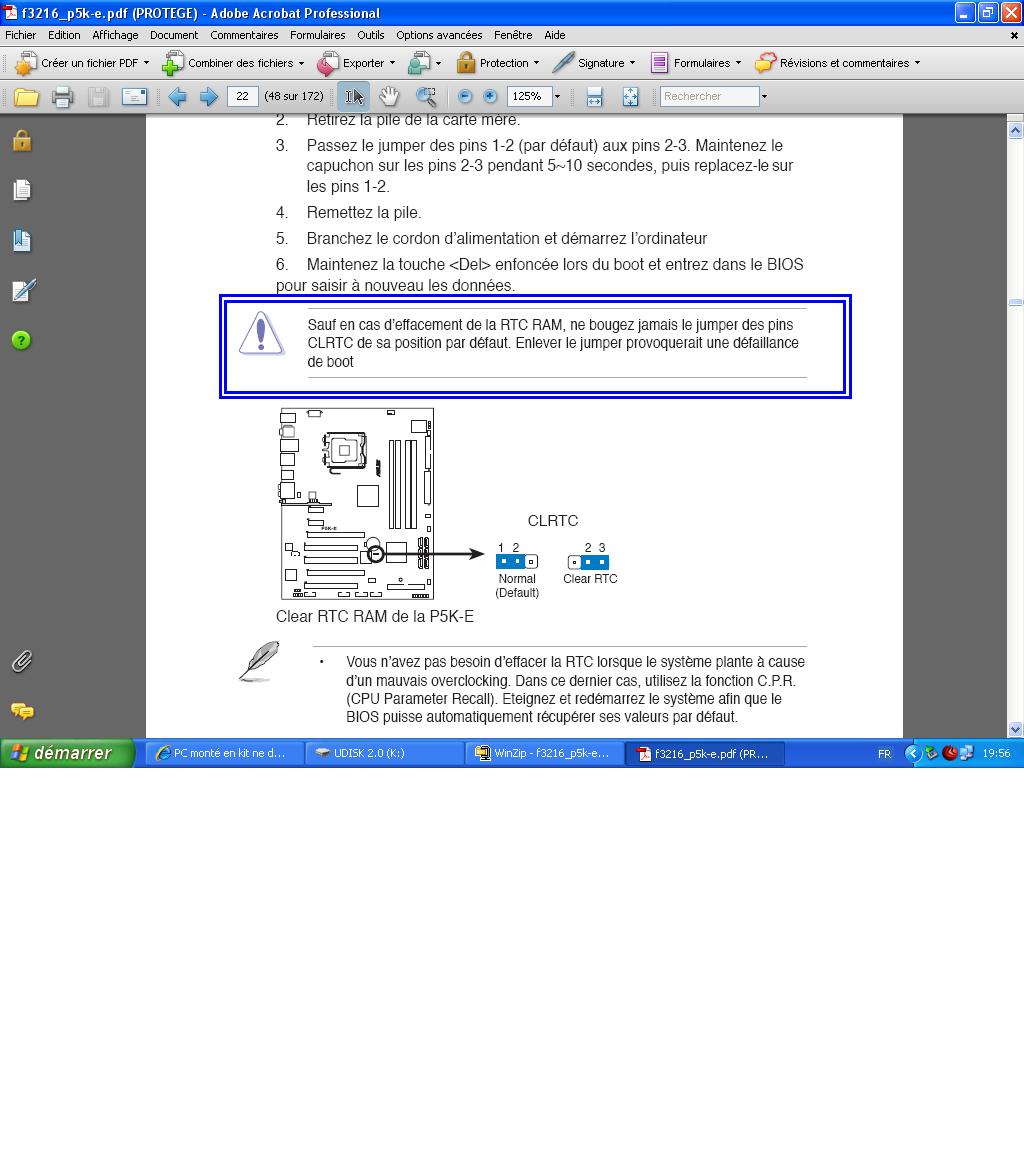Click the fit width icon

594,97
